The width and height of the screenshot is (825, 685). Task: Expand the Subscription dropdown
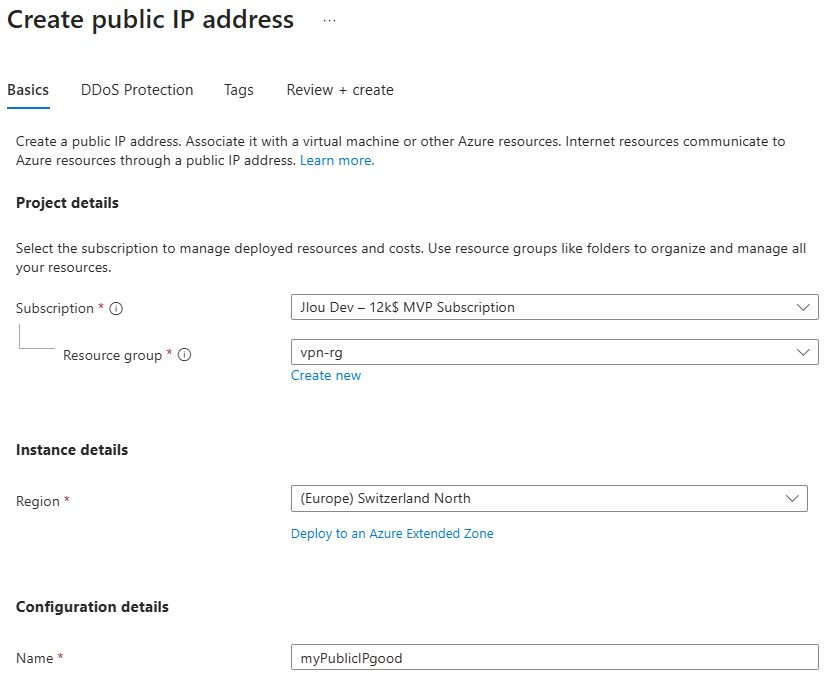[x=555, y=307]
